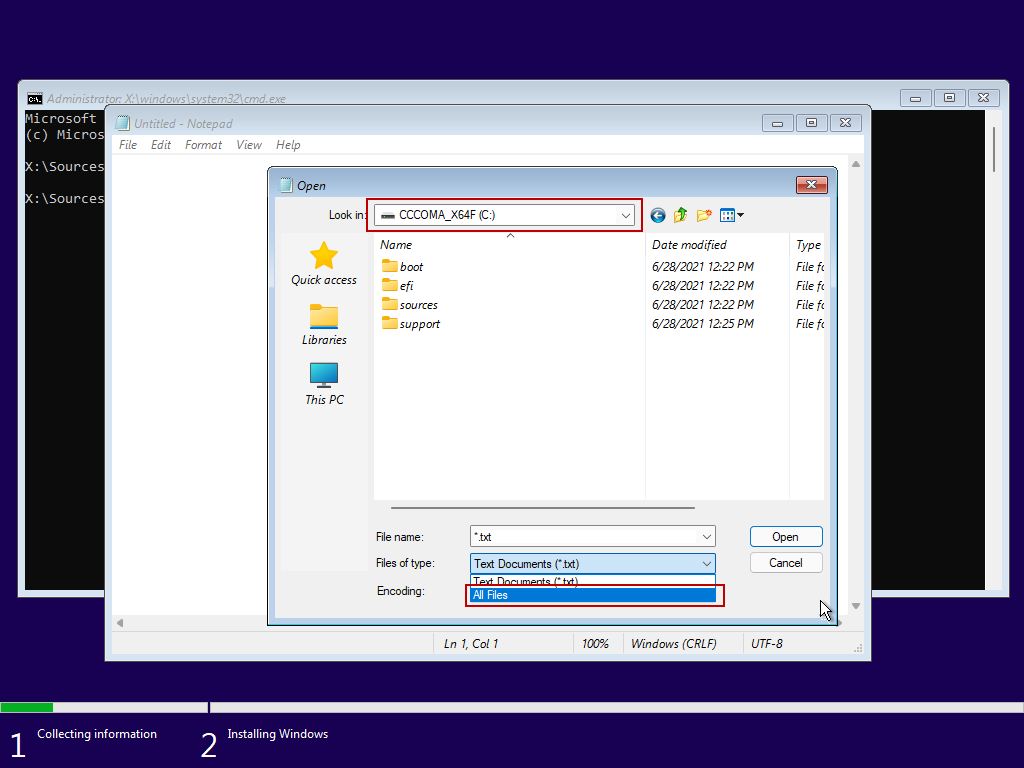
Task: Click in the File name field
Action: coord(584,537)
